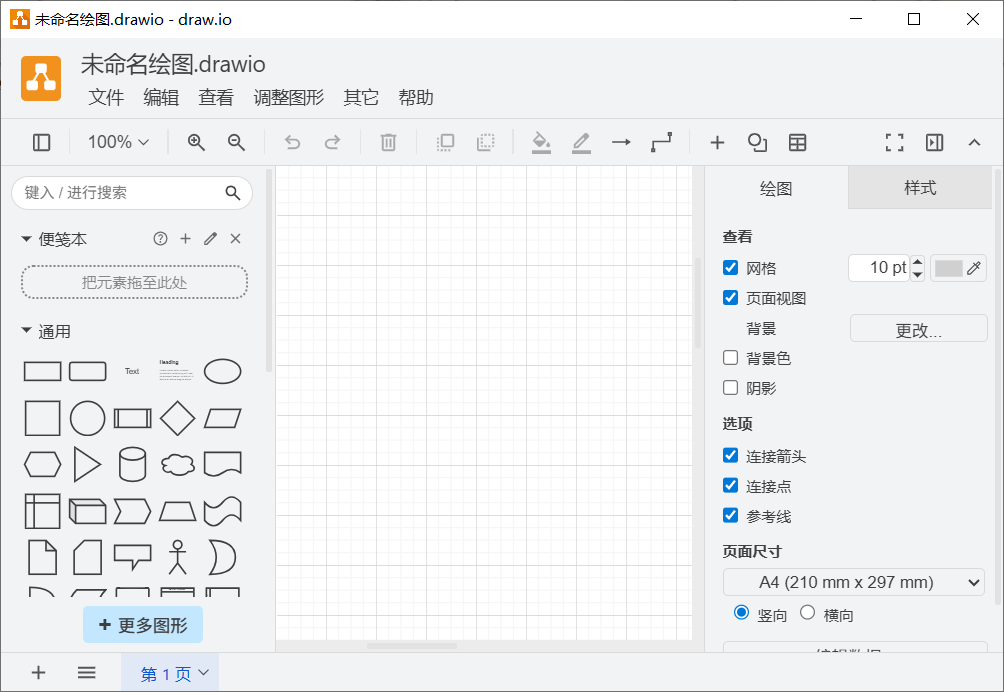Image resolution: width=1004 pixels, height=692 pixels.
Task: Open the 文件 menu
Action: point(106,97)
